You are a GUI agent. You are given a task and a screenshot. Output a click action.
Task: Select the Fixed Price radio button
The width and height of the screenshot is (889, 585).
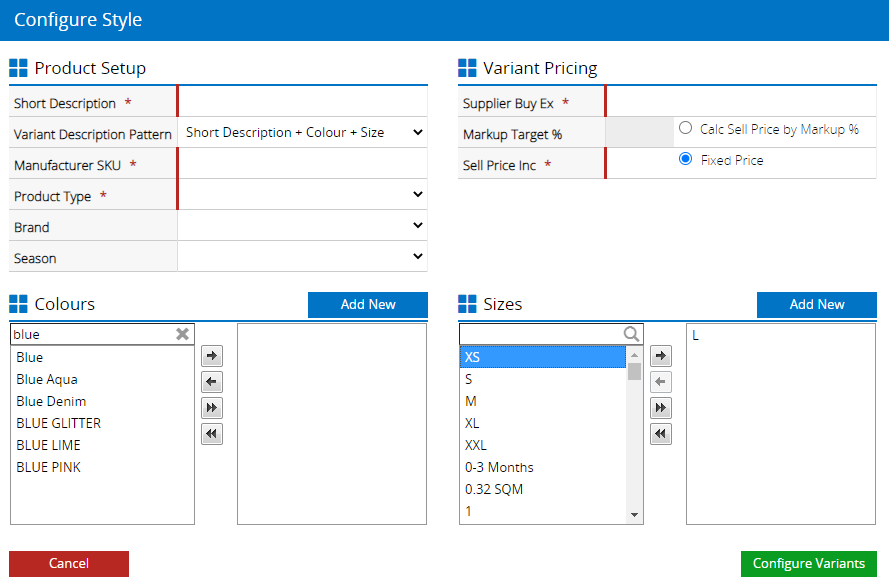[685, 159]
